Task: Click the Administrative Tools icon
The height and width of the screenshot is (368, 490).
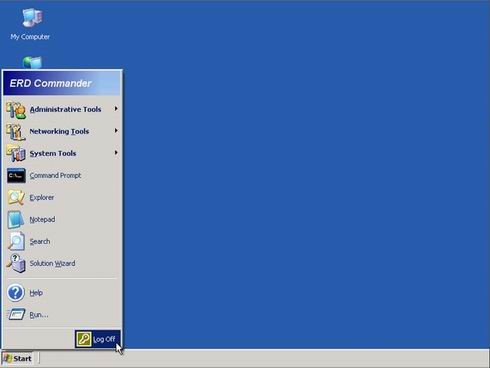Action: [16, 110]
